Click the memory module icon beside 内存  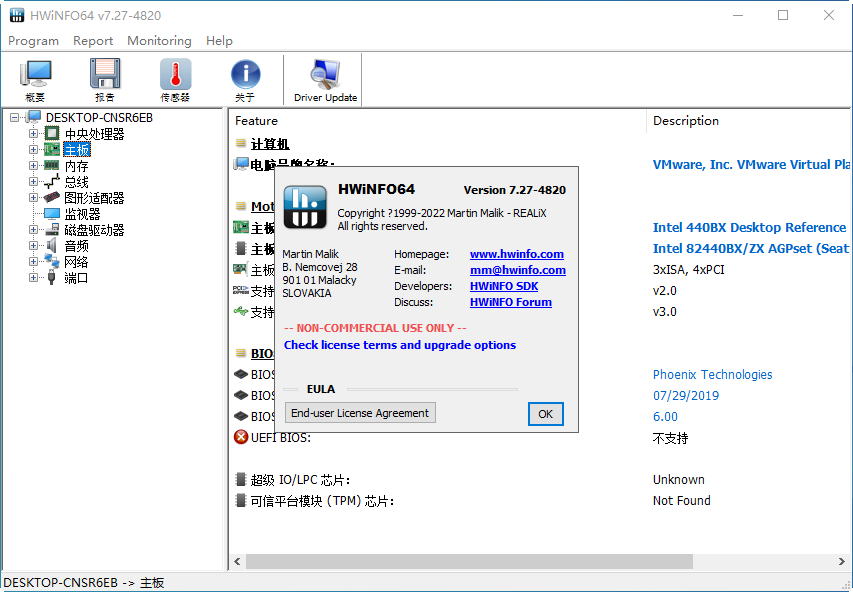[x=52, y=165]
